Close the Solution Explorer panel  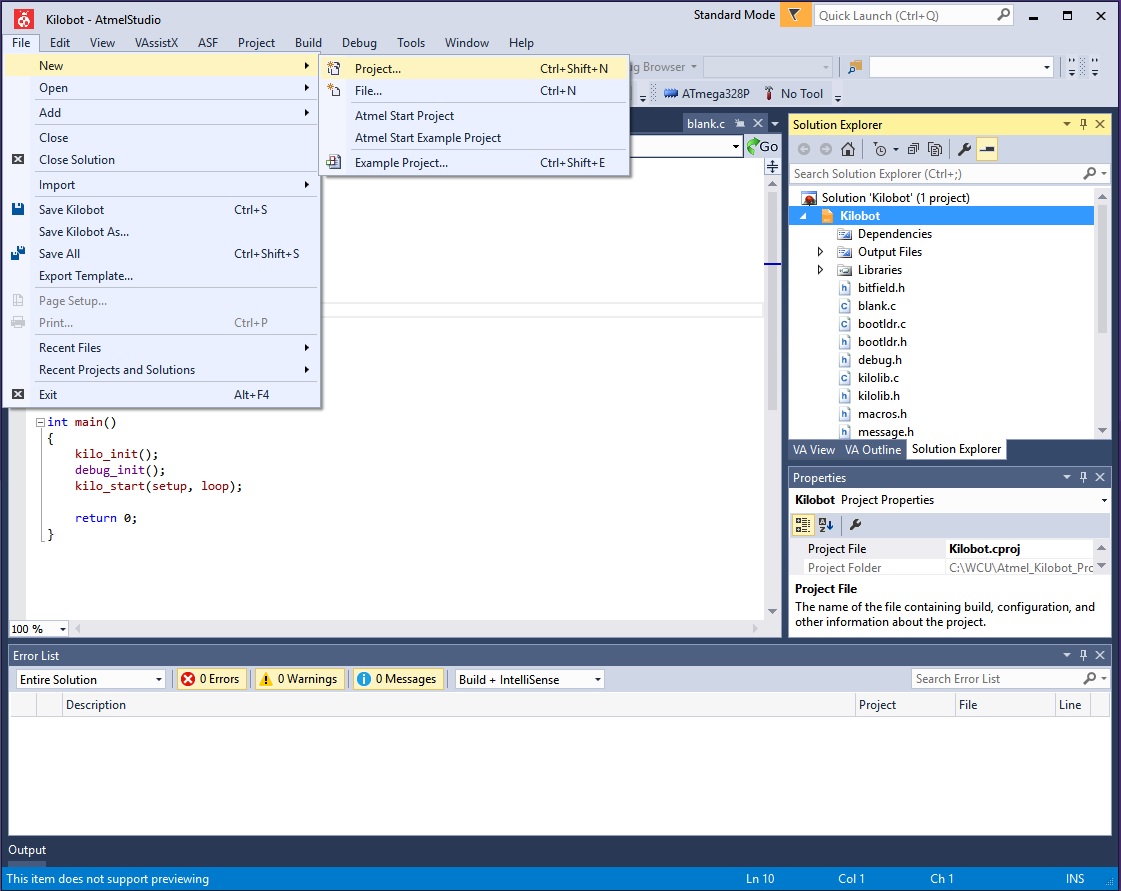(1100, 124)
